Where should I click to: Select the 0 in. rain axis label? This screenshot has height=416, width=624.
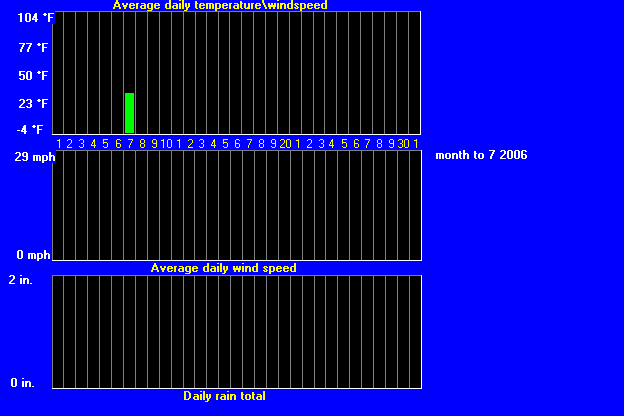pyautogui.click(x=21, y=383)
